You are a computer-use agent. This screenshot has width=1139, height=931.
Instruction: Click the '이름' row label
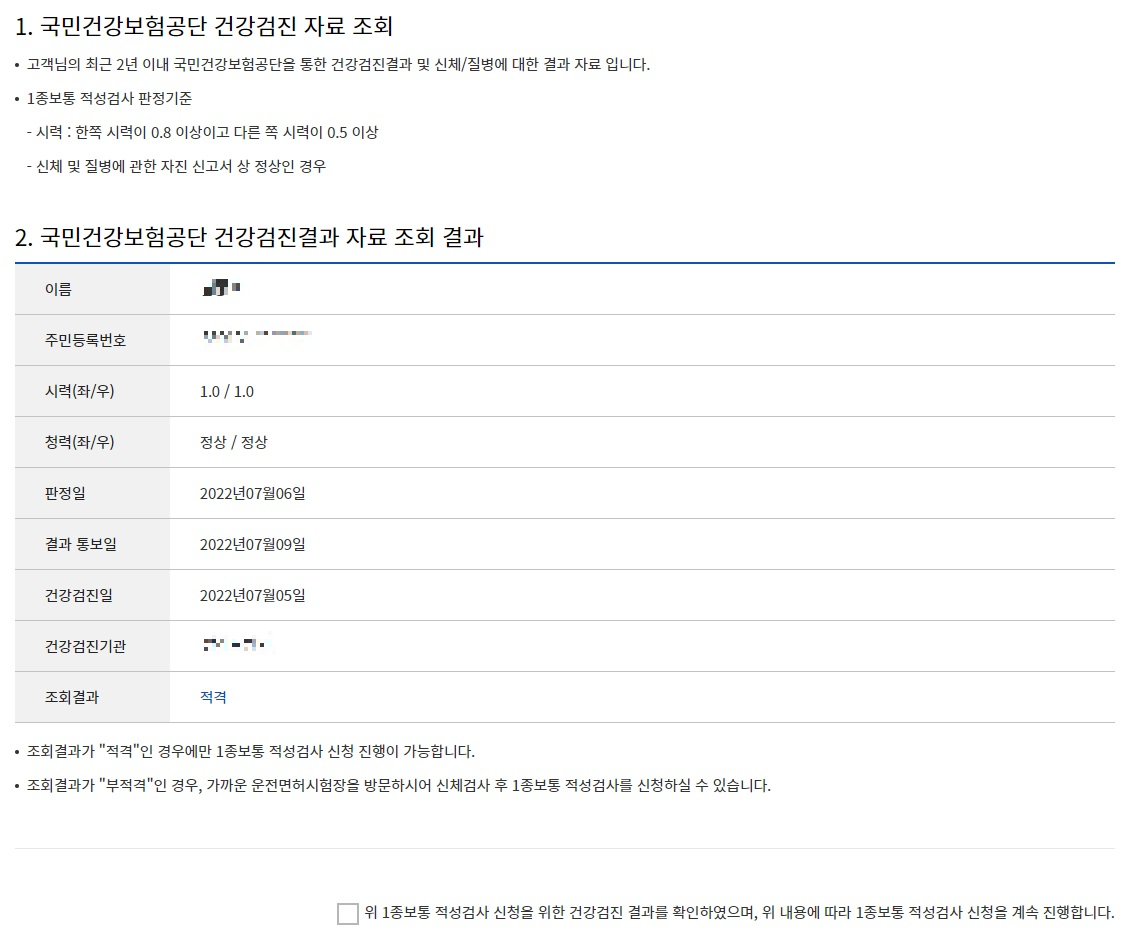58,289
